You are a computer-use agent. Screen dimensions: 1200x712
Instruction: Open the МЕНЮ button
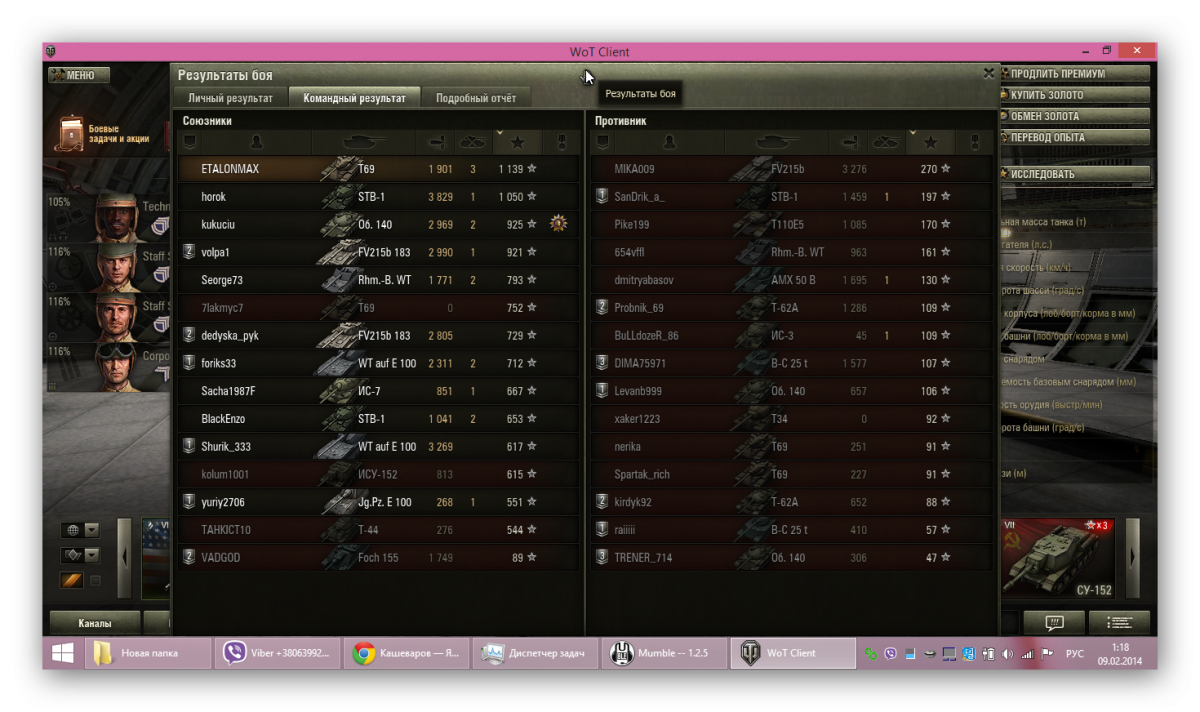pos(78,75)
